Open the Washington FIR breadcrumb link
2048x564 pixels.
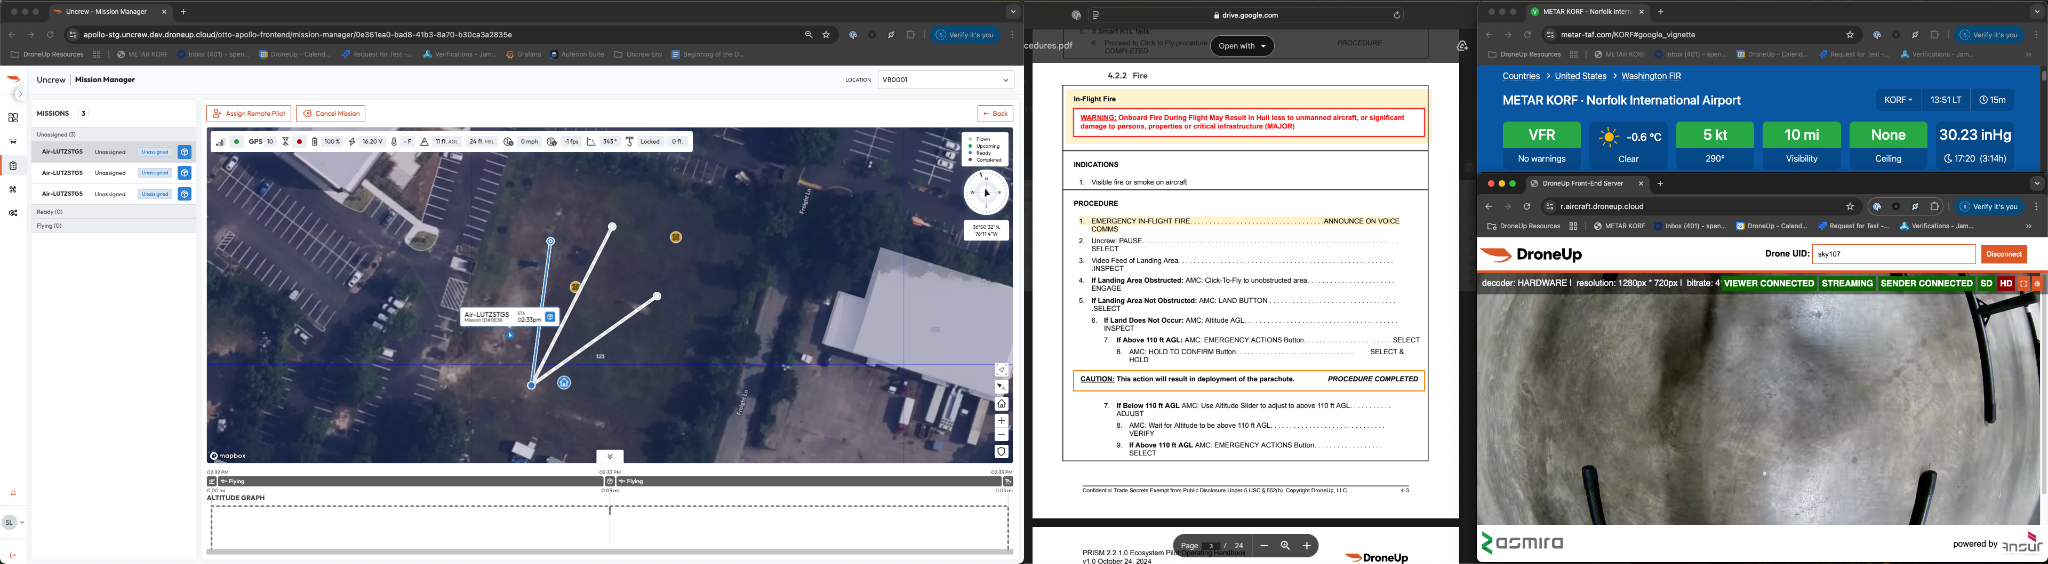[1651, 76]
